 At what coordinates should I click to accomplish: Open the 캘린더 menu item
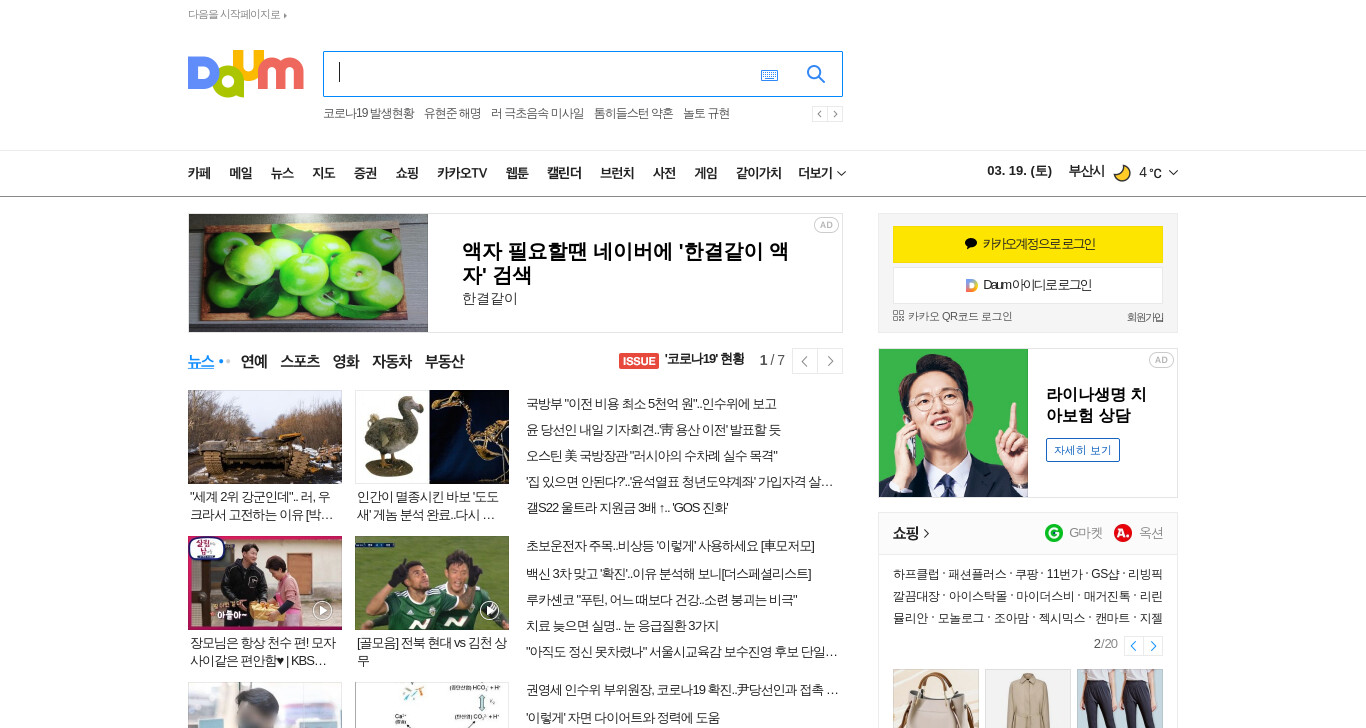pyautogui.click(x=564, y=173)
